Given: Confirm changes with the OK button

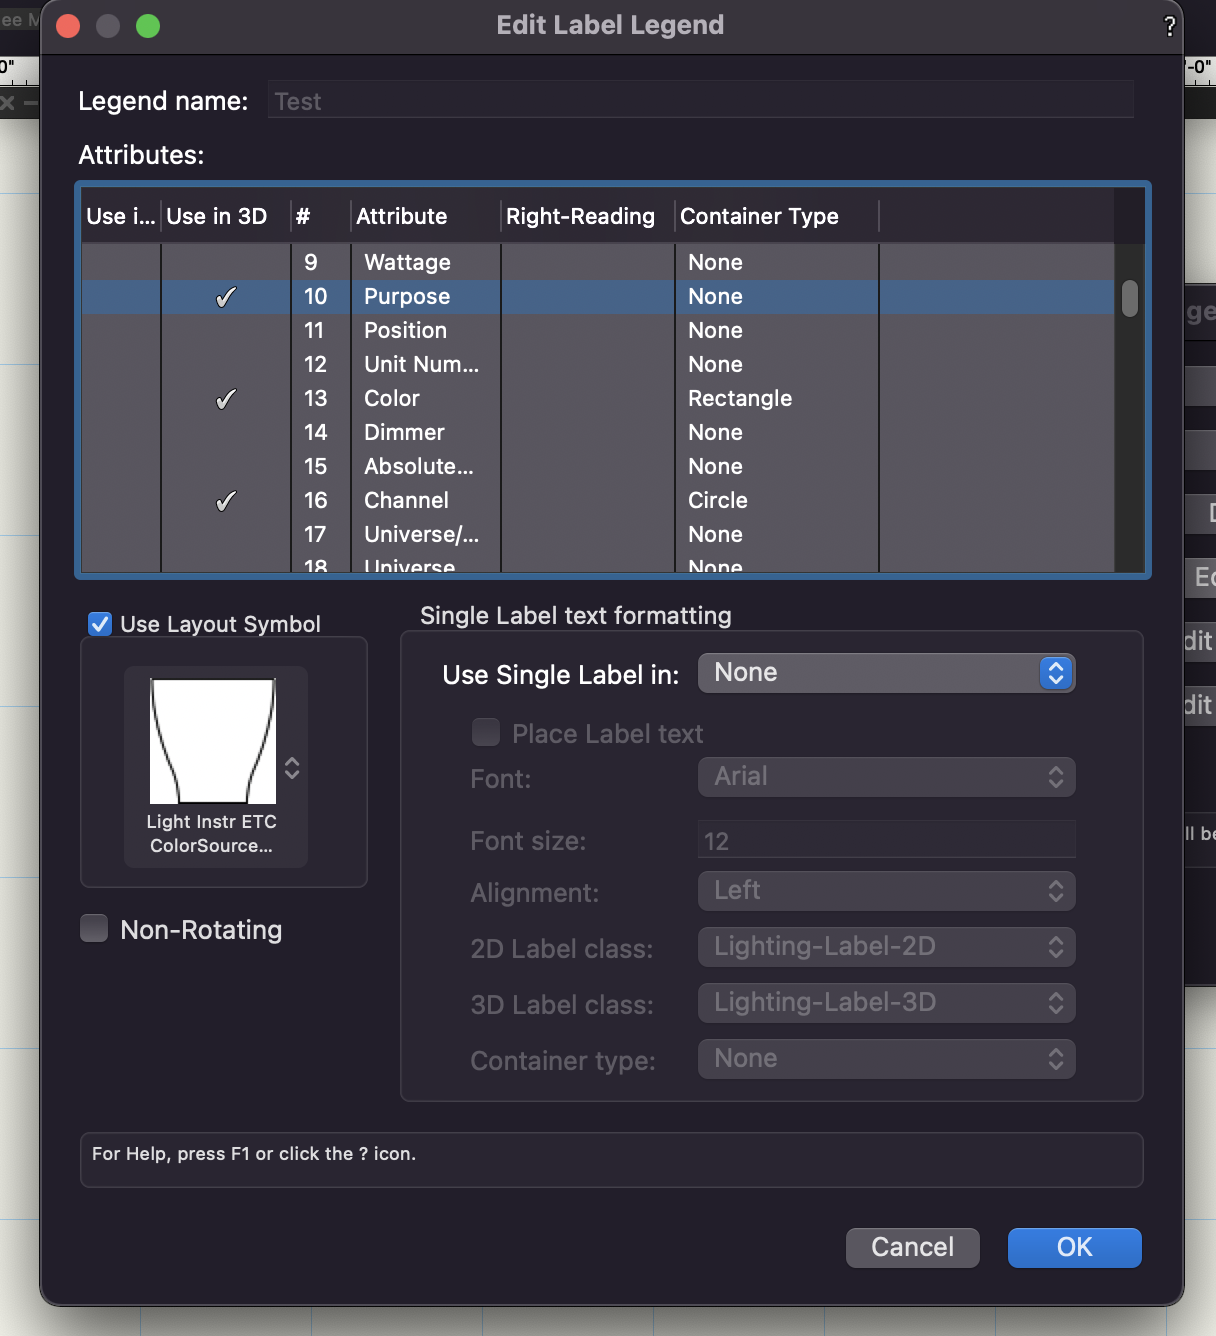Looking at the screenshot, I should click(x=1074, y=1247).
